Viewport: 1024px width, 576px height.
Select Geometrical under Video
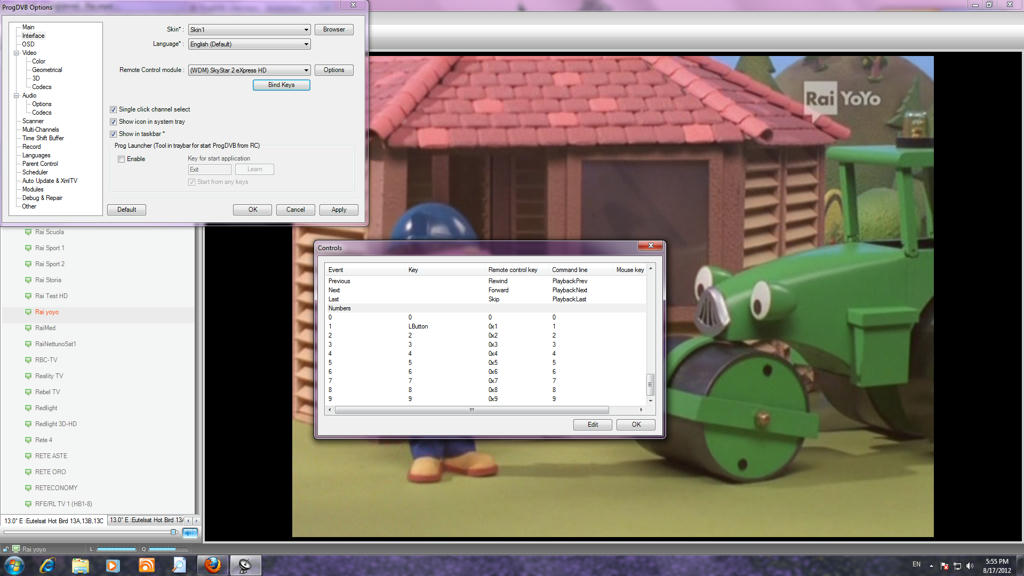pos(47,70)
